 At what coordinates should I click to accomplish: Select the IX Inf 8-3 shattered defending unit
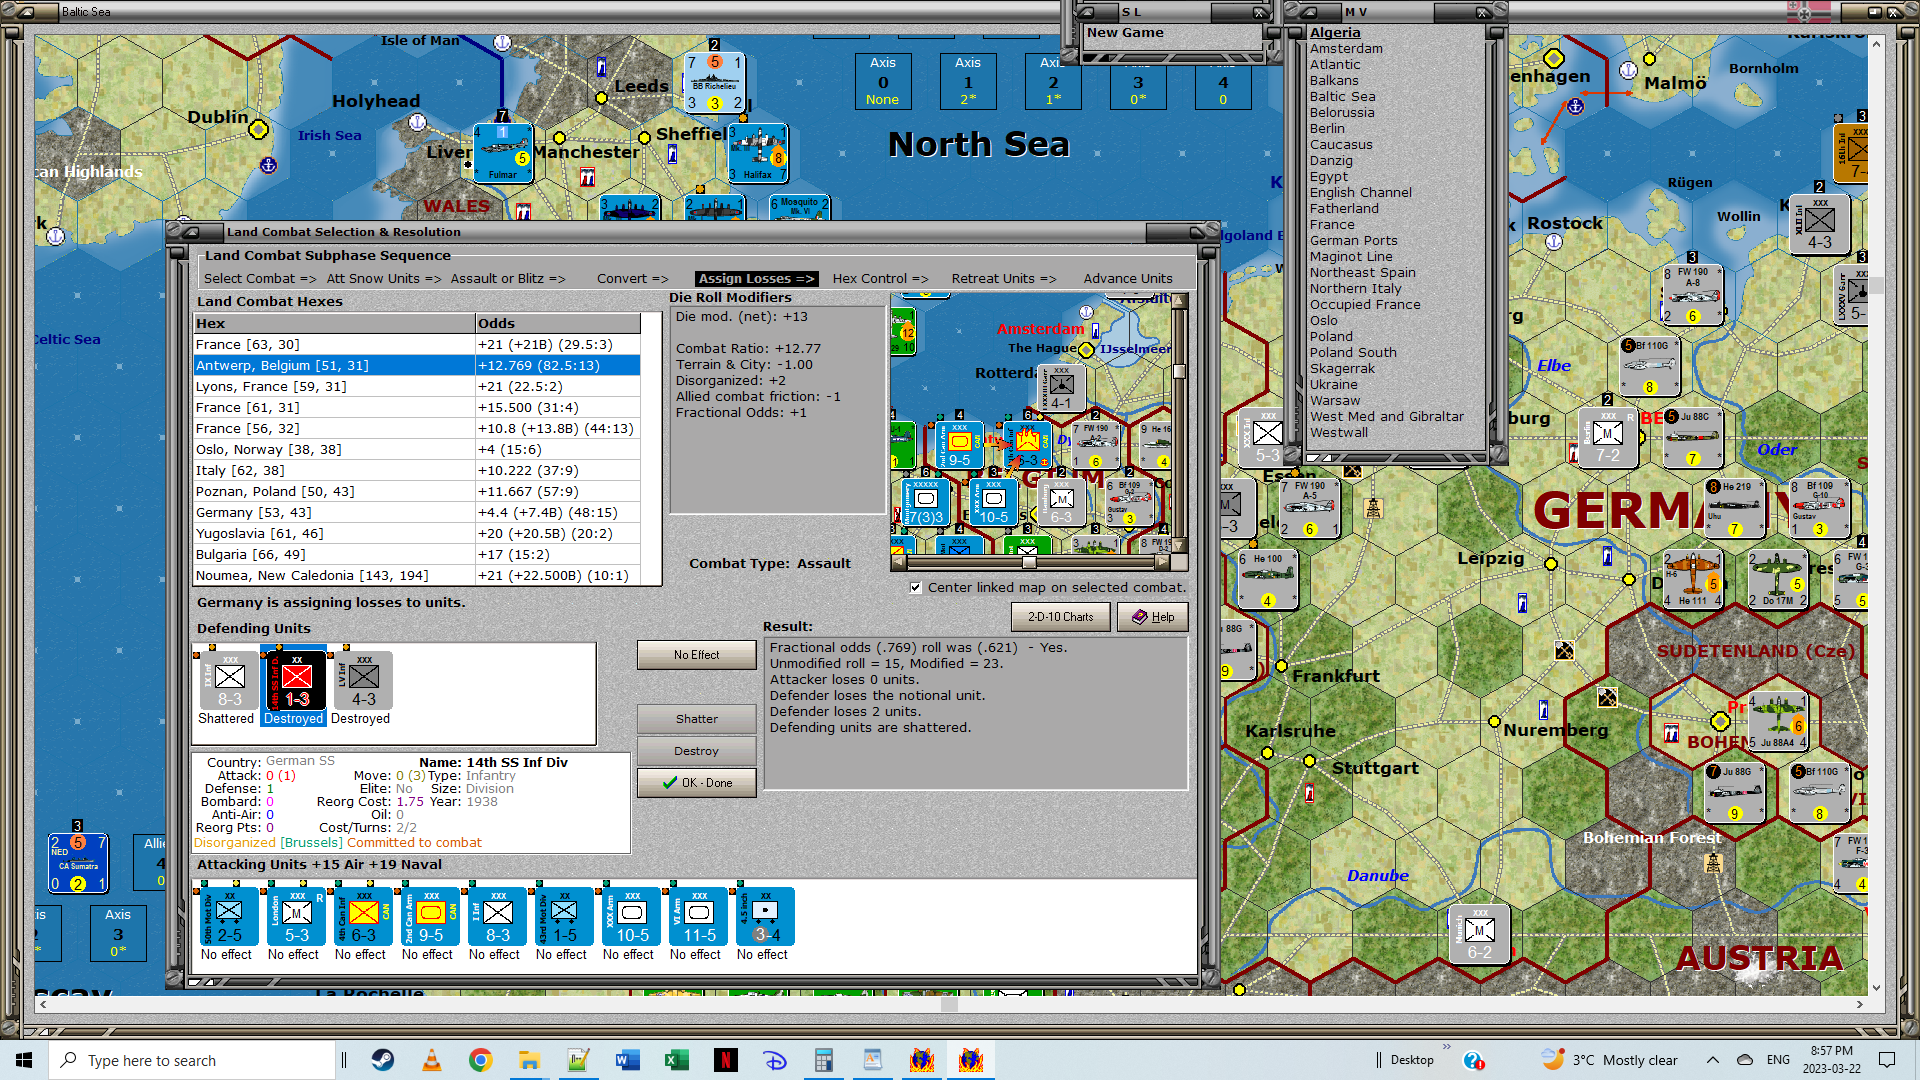coord(229,681)
